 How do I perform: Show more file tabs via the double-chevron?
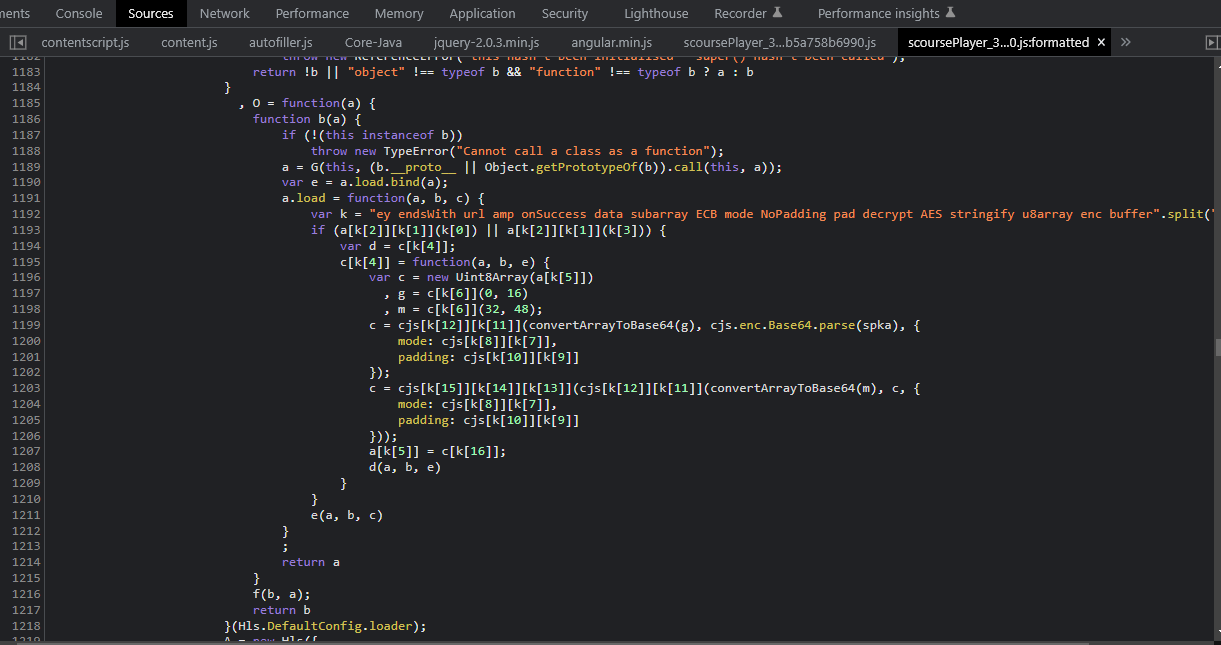[x=1126, y=42]
